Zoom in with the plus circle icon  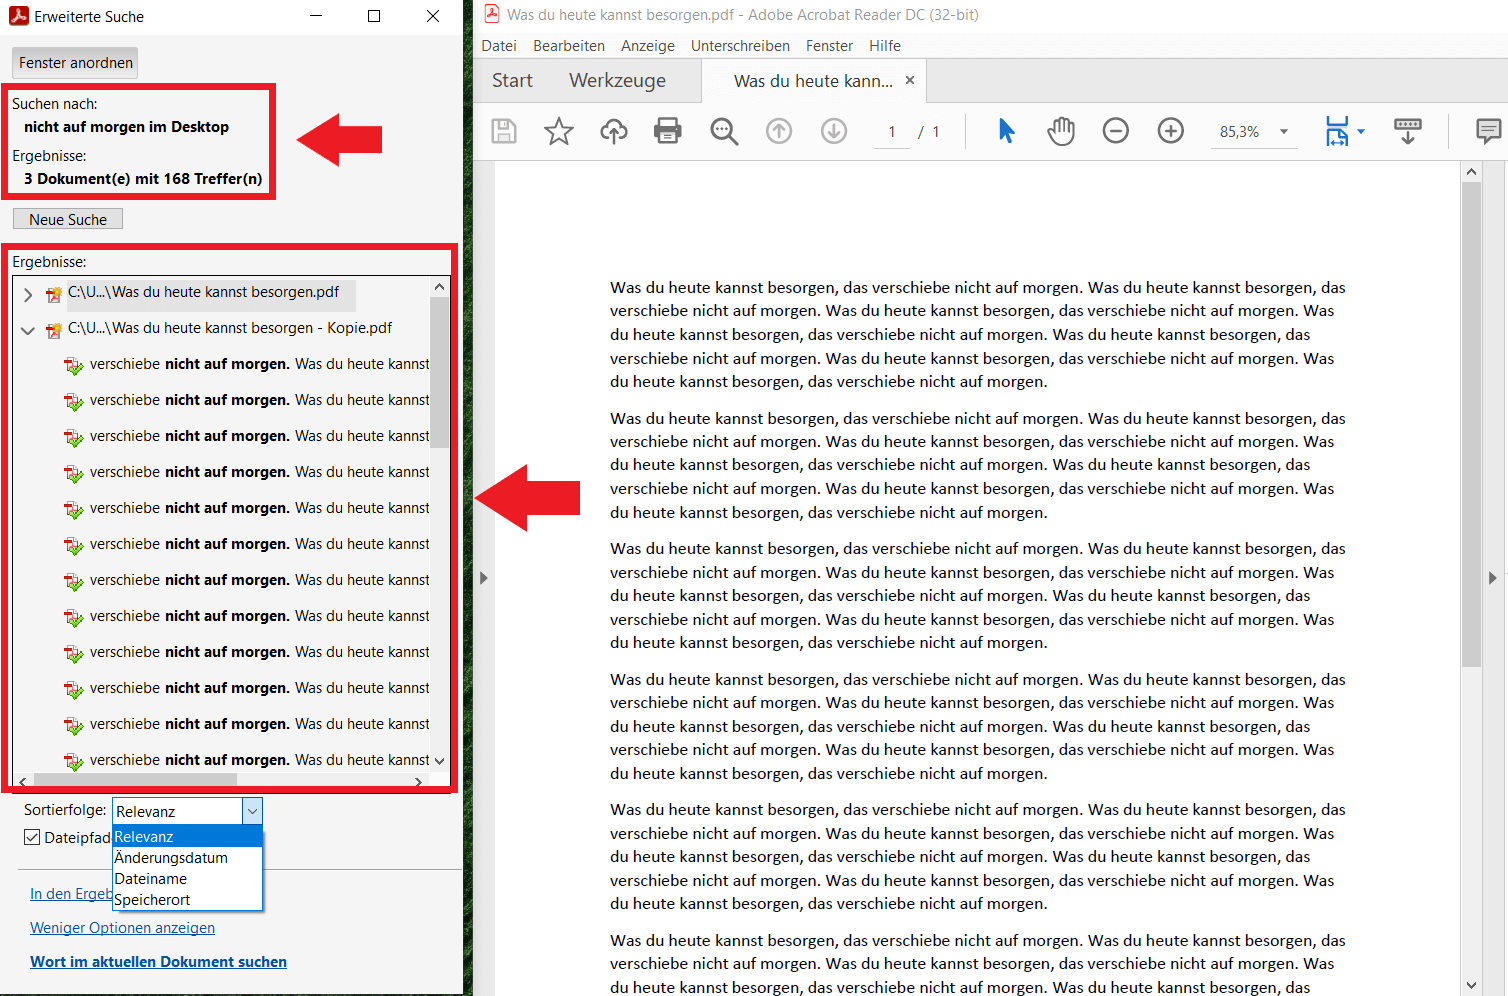tap(1171, 131)
